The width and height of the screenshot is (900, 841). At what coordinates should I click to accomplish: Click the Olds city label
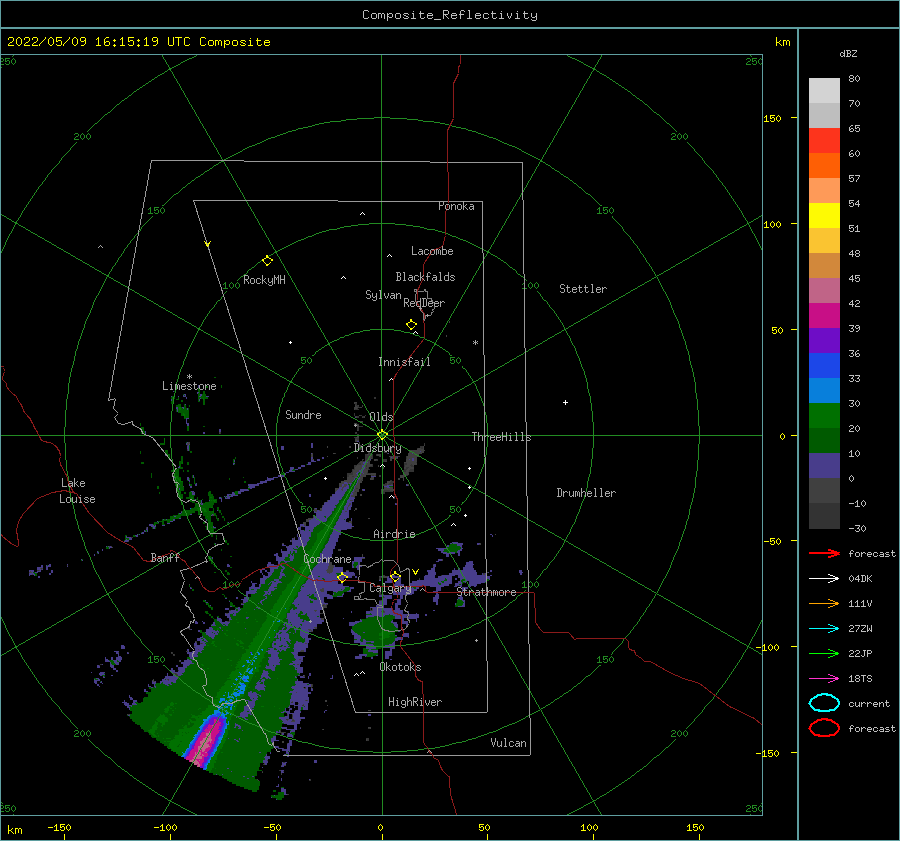tap(381, 417)
